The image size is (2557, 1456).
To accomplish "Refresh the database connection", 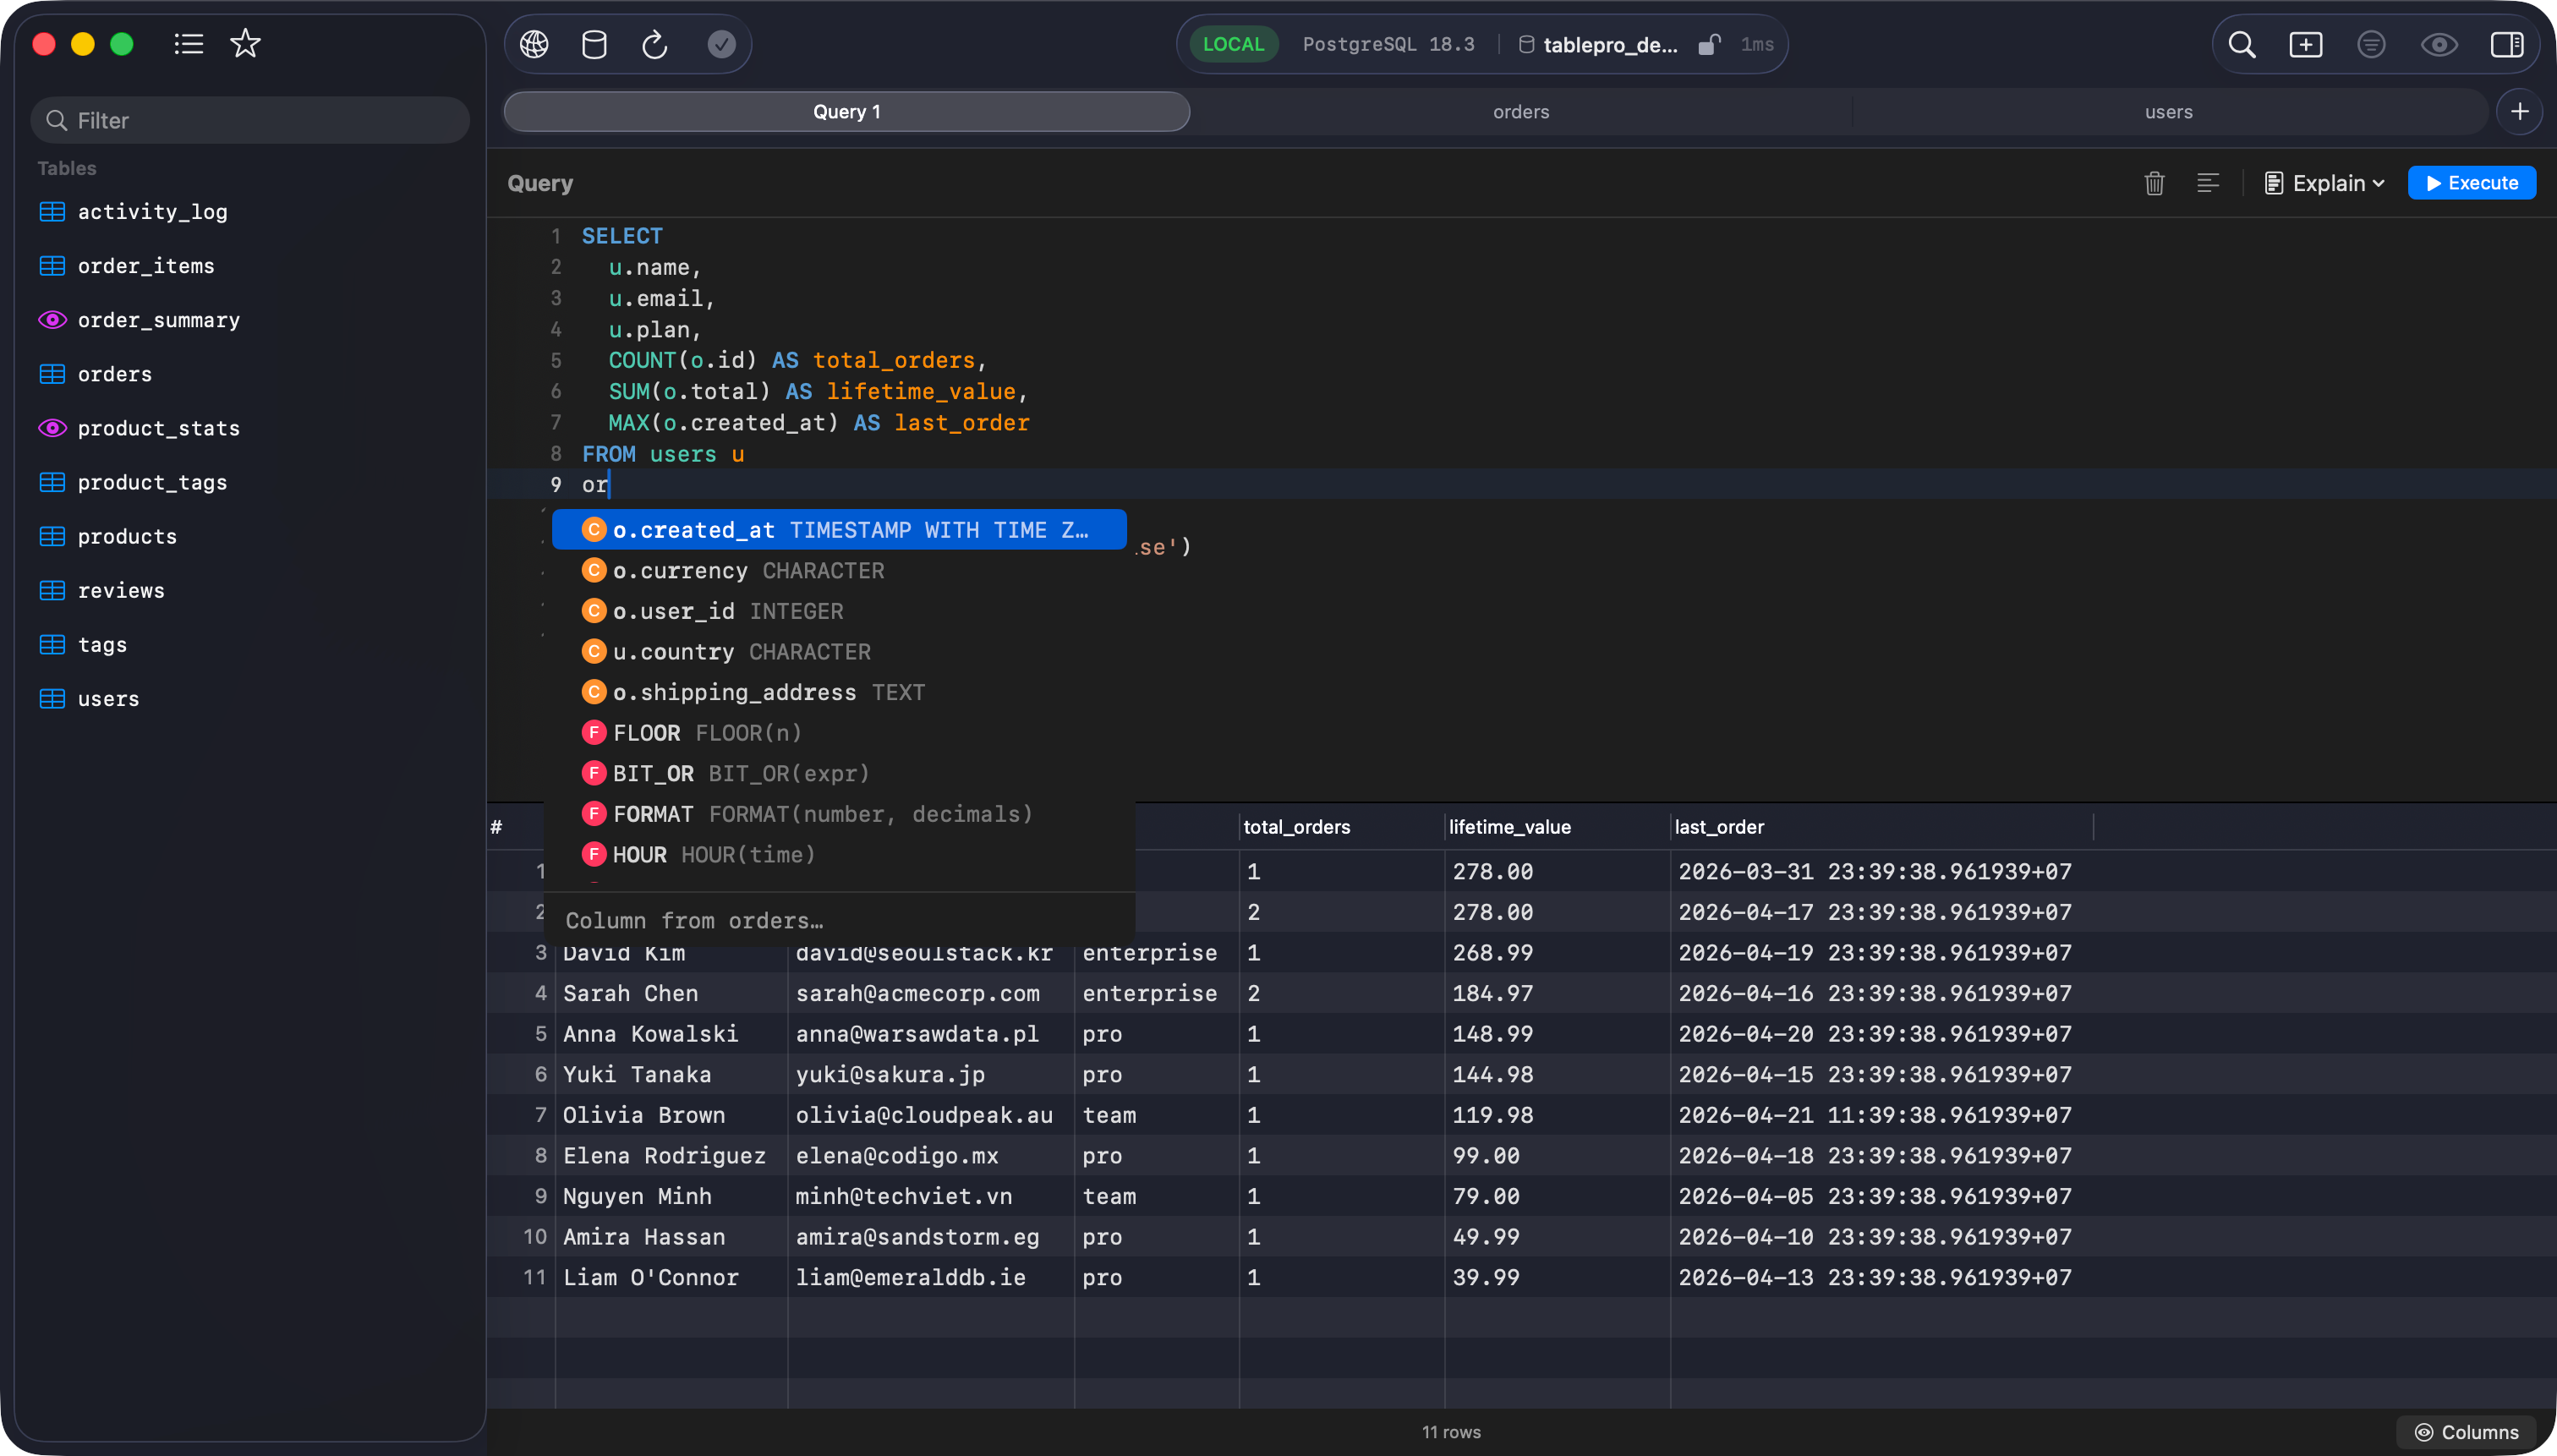I will pyautogui.click(x=655, y=44).
